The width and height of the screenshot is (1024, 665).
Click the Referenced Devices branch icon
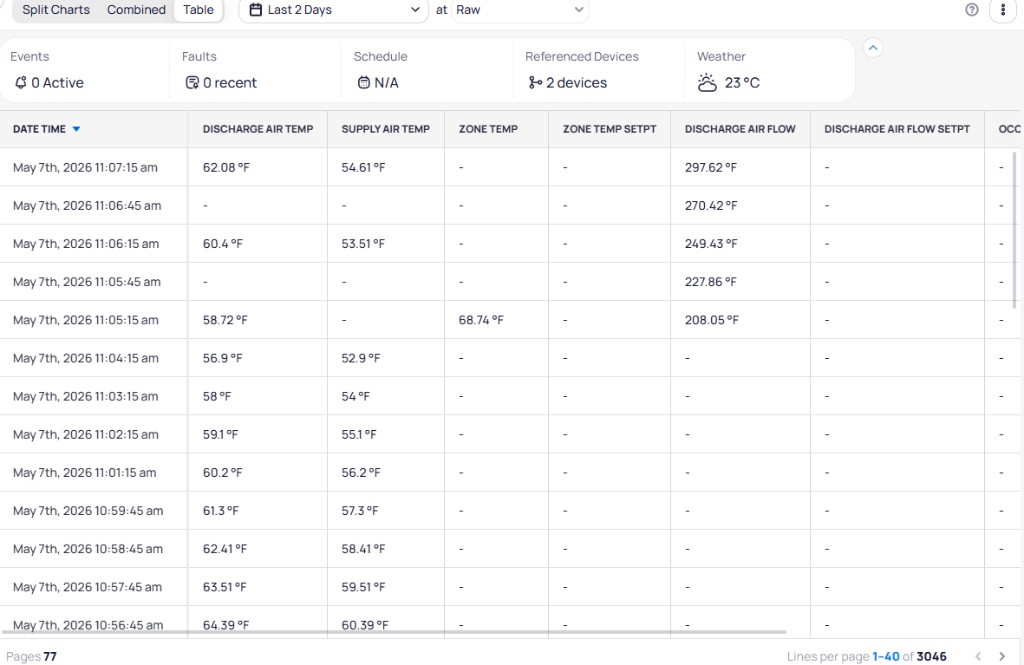(535, 82)
